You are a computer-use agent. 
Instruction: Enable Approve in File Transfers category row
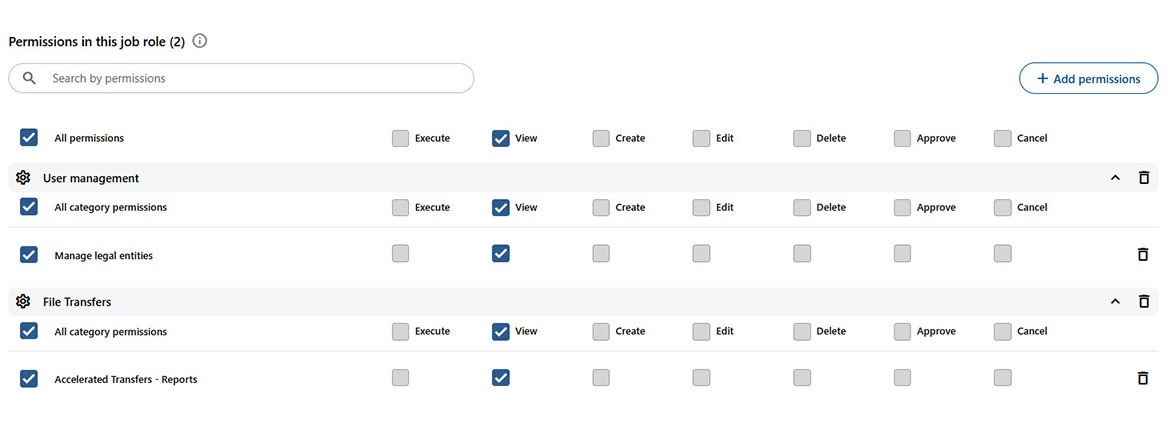pos(902,331)
